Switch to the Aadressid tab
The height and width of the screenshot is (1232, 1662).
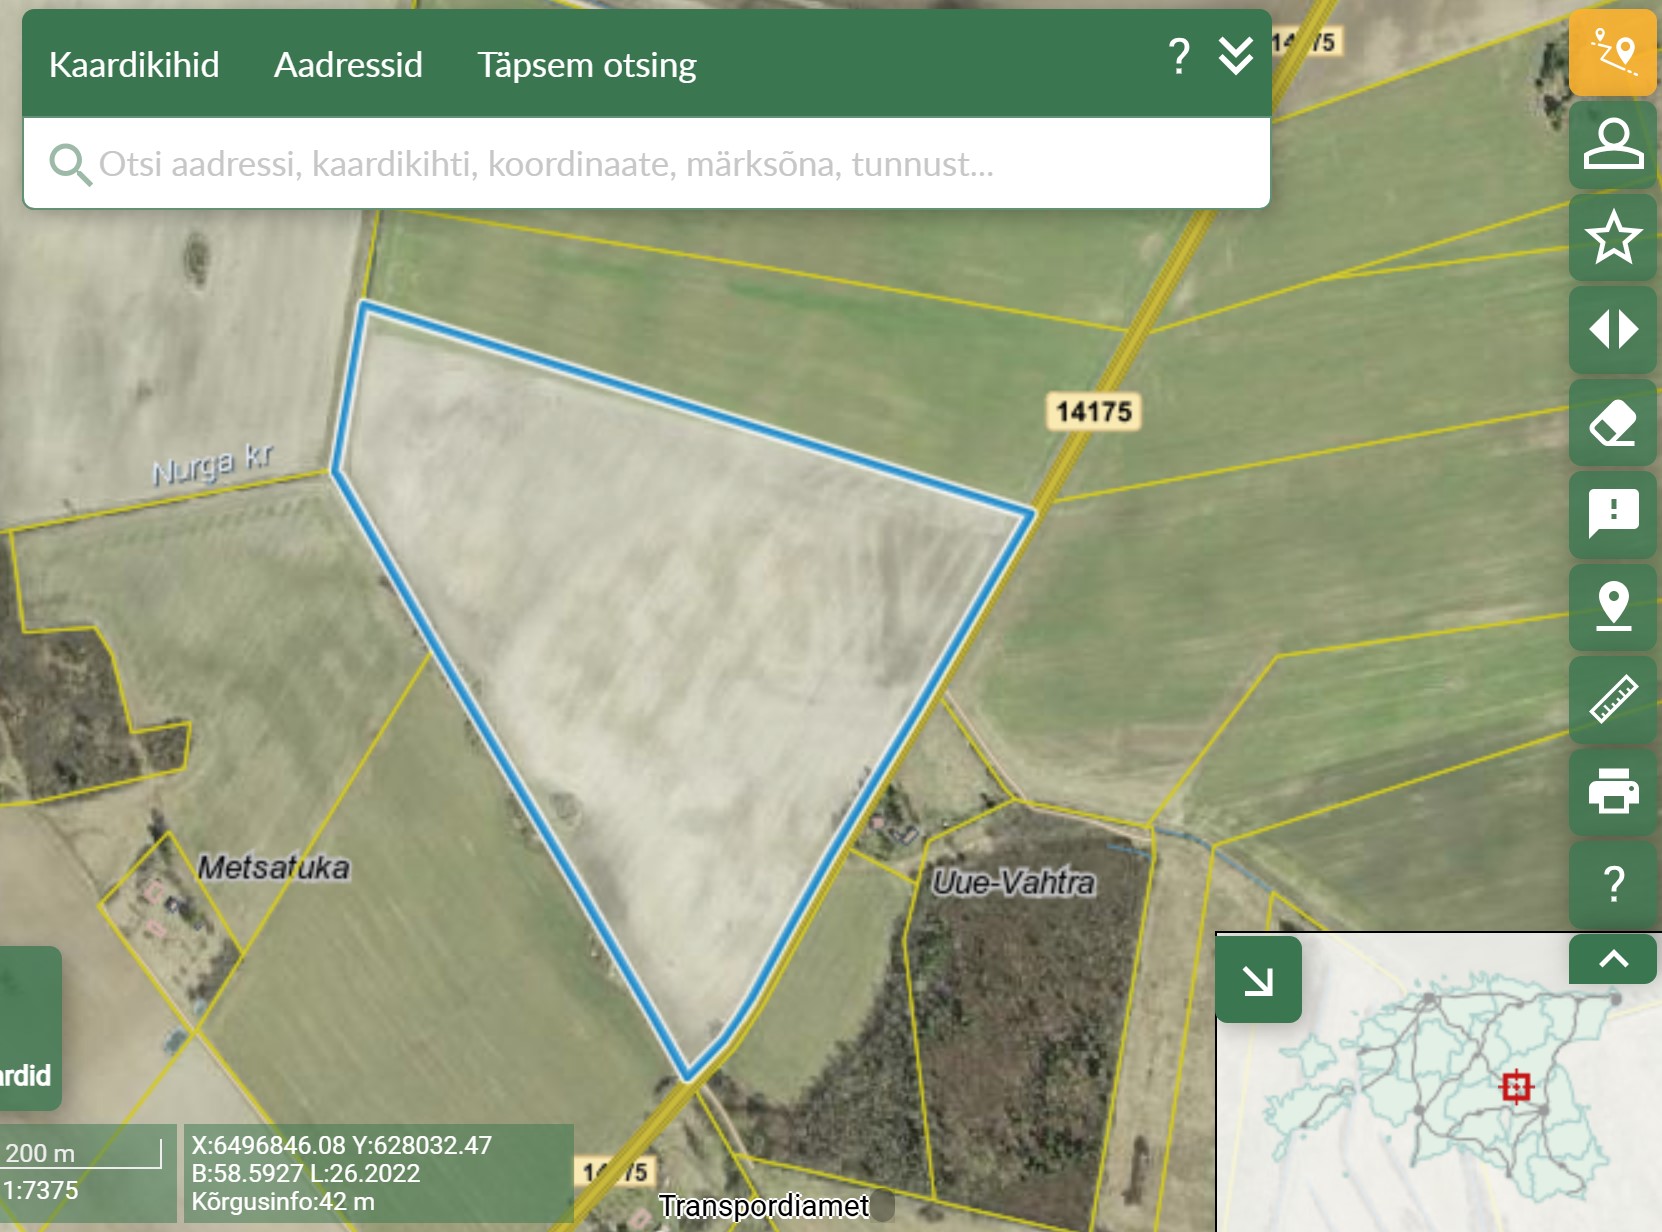(348, 65)
